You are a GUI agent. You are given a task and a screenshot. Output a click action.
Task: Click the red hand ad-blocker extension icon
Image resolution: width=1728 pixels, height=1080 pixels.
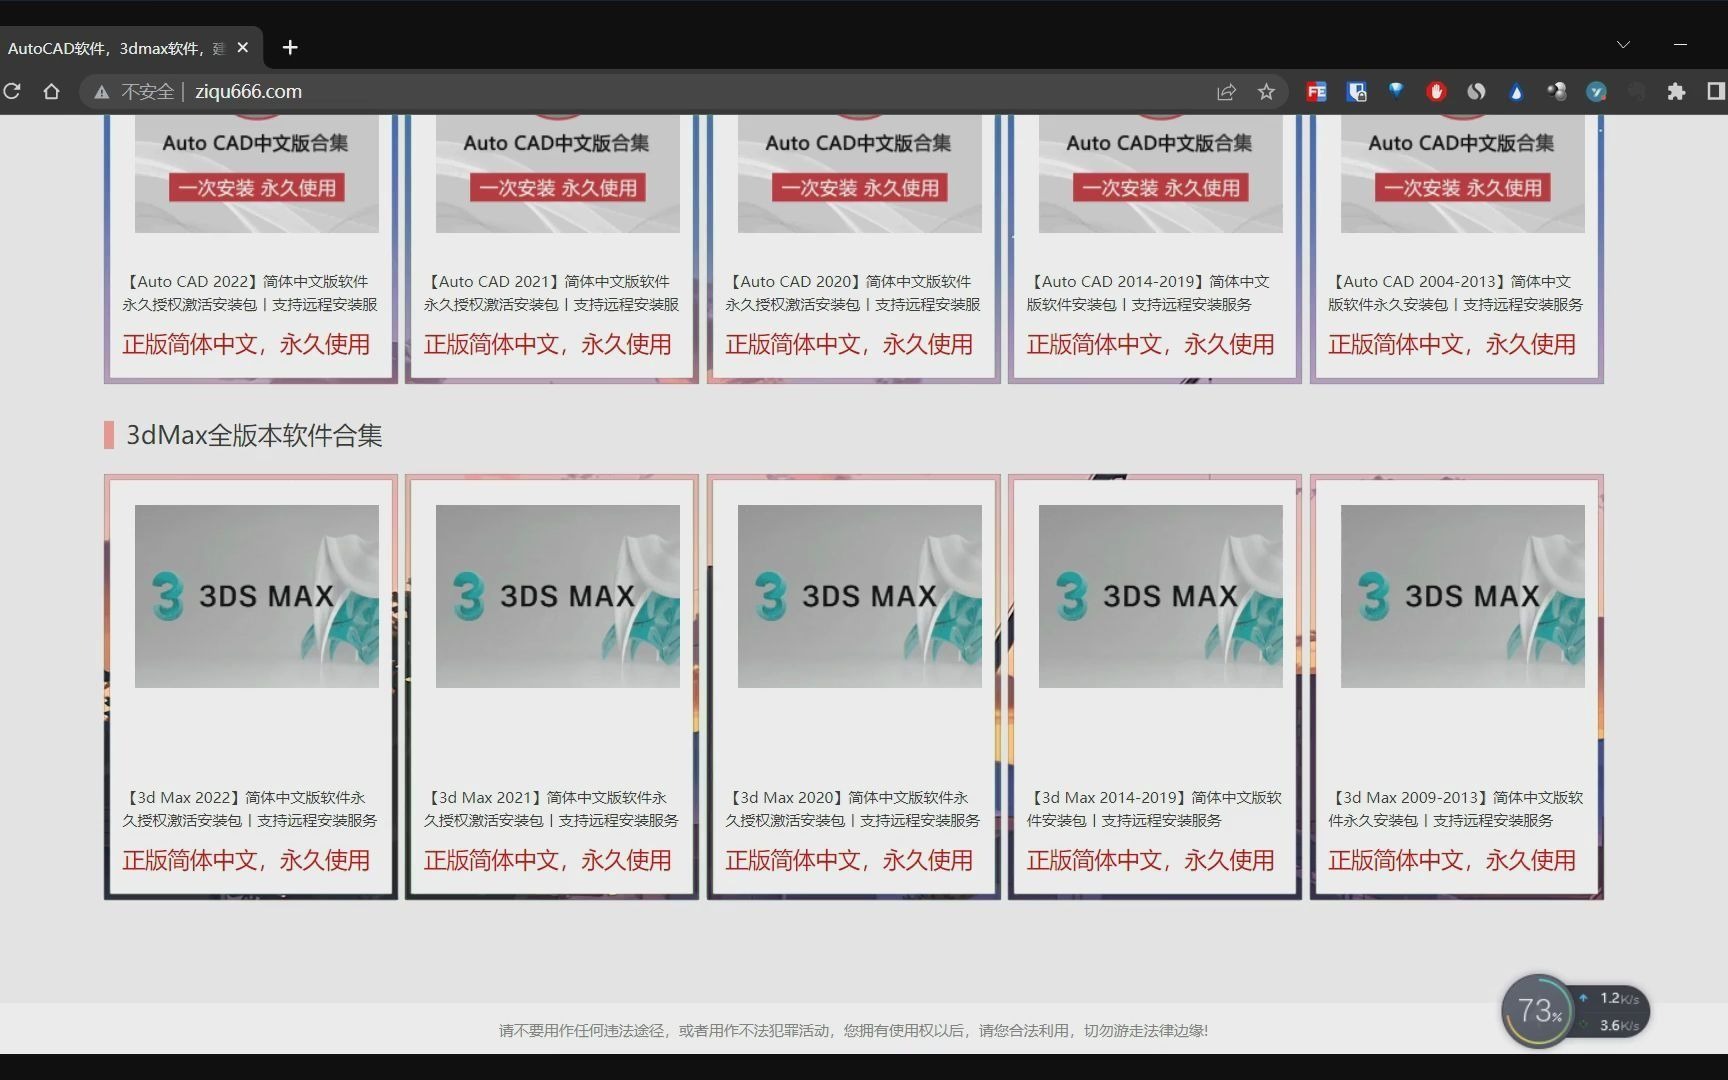coord(1436,91)
